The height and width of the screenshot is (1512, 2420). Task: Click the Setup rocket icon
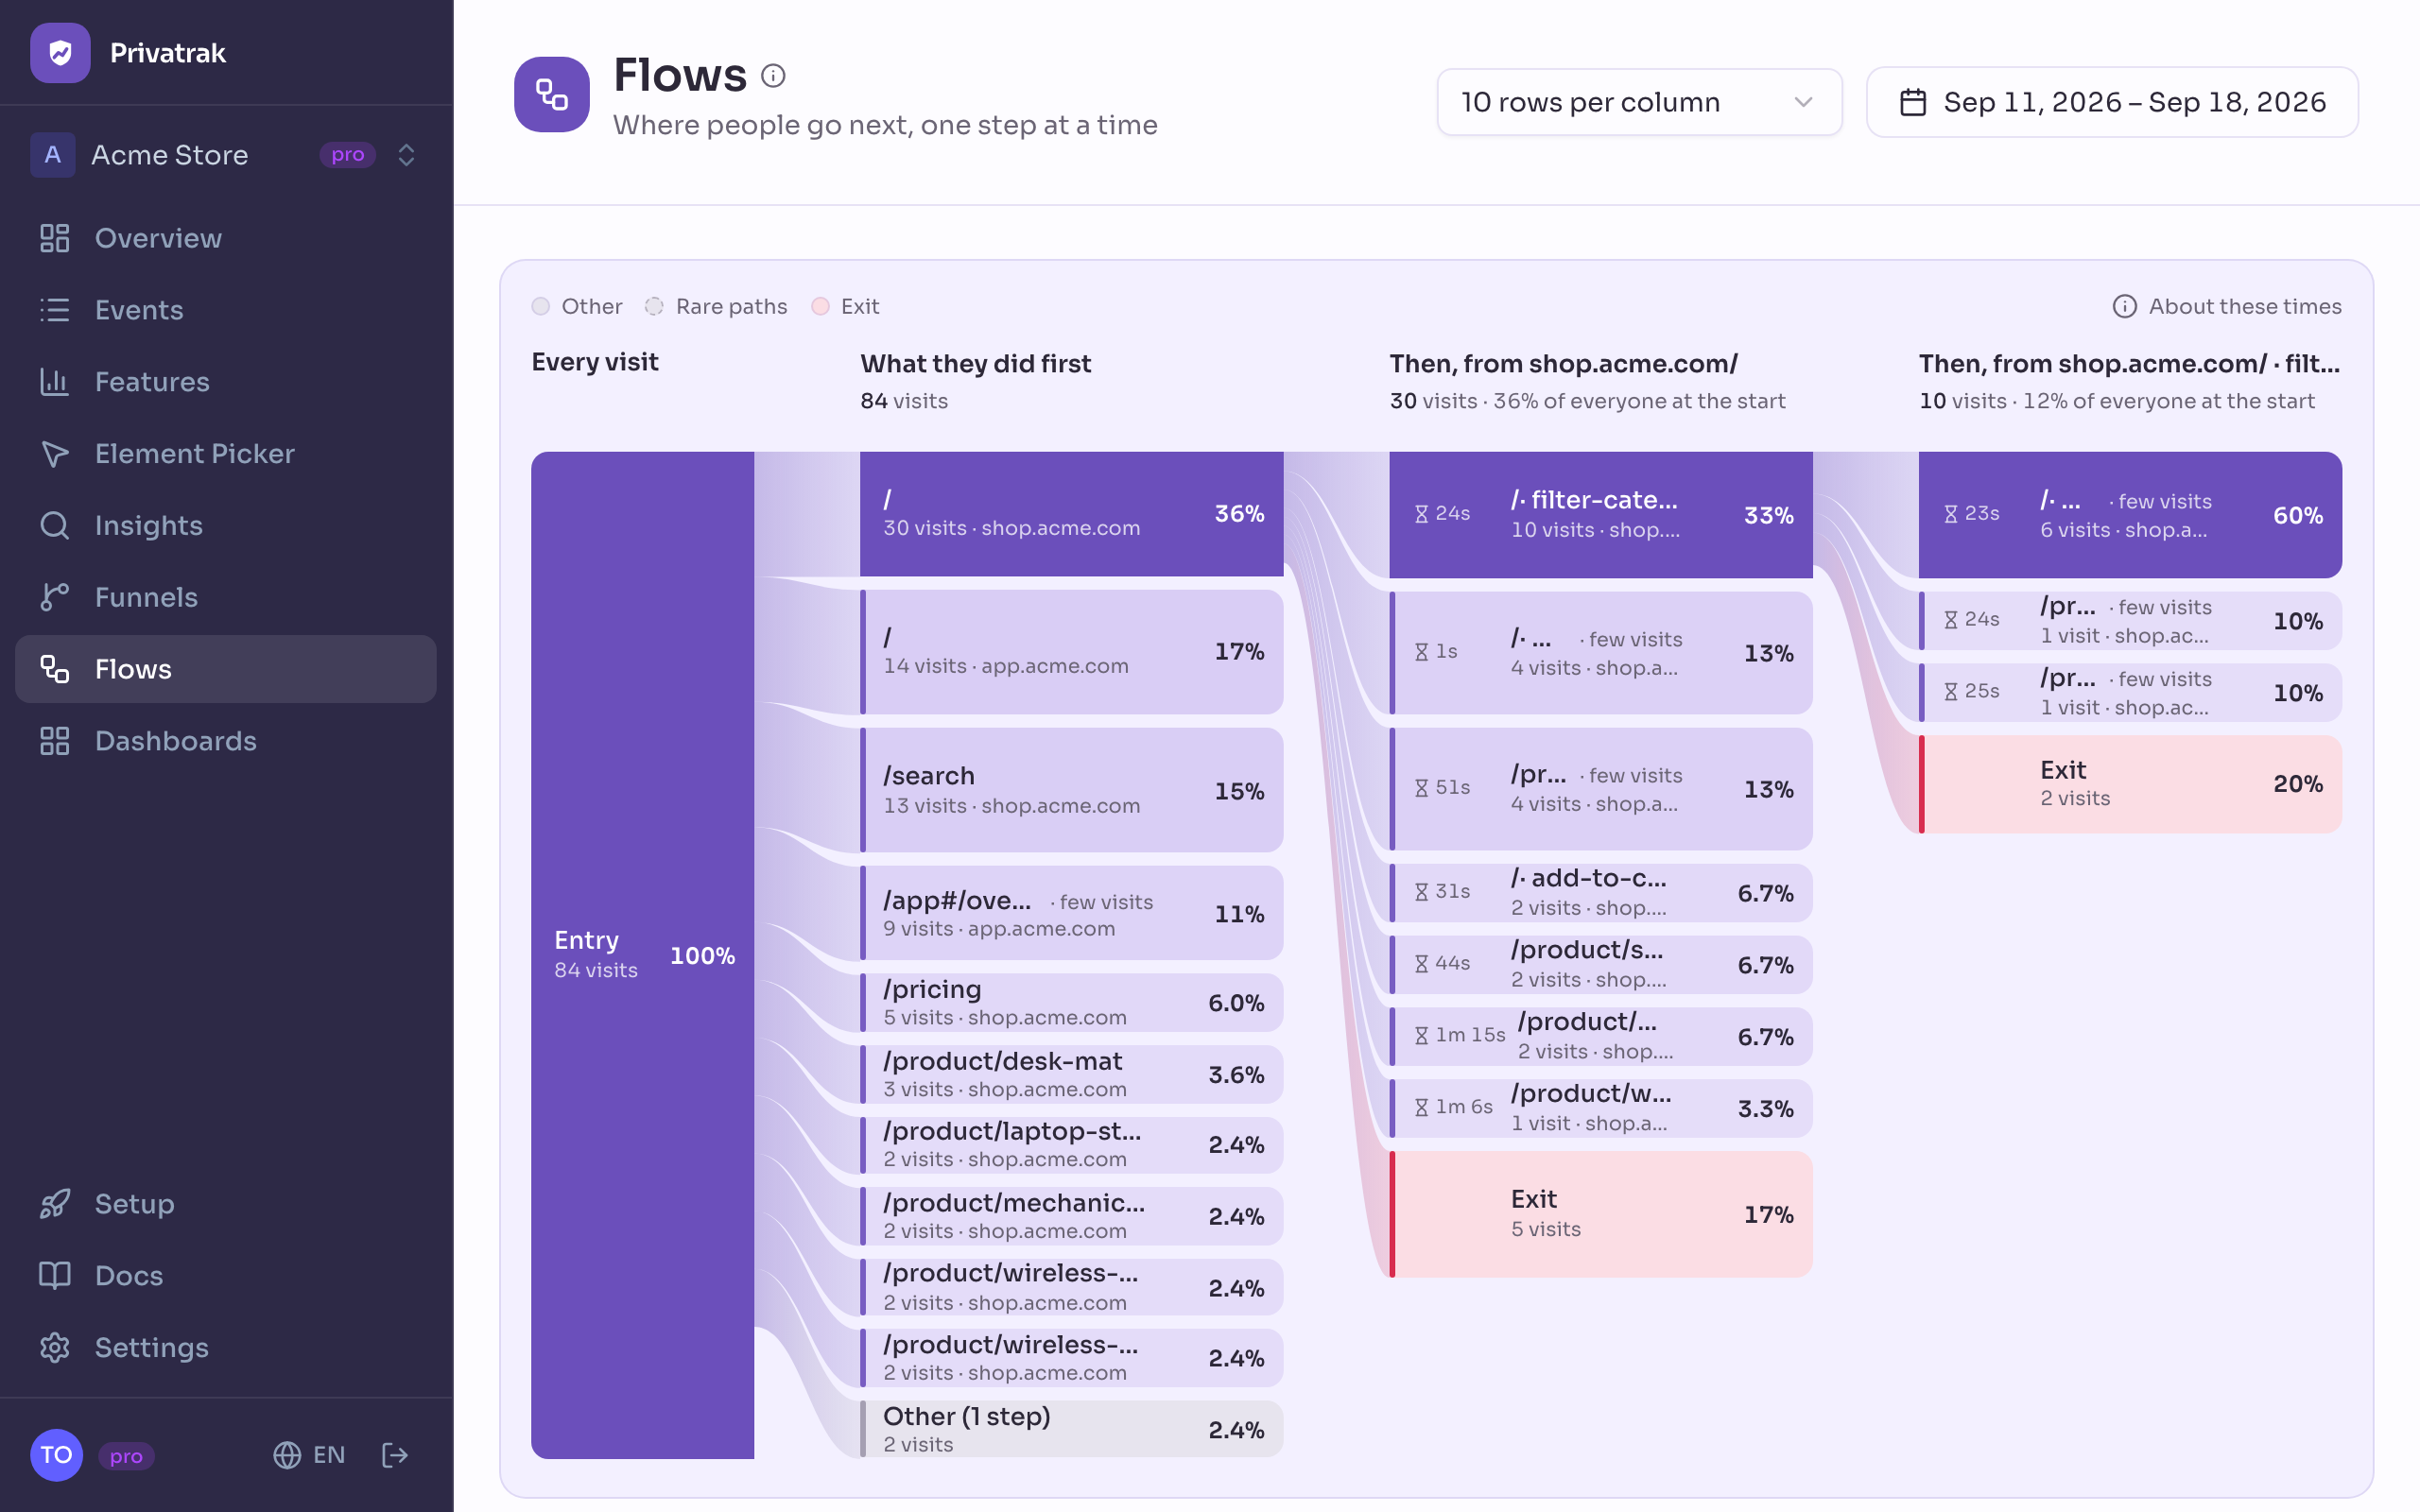click(54, 1204)
